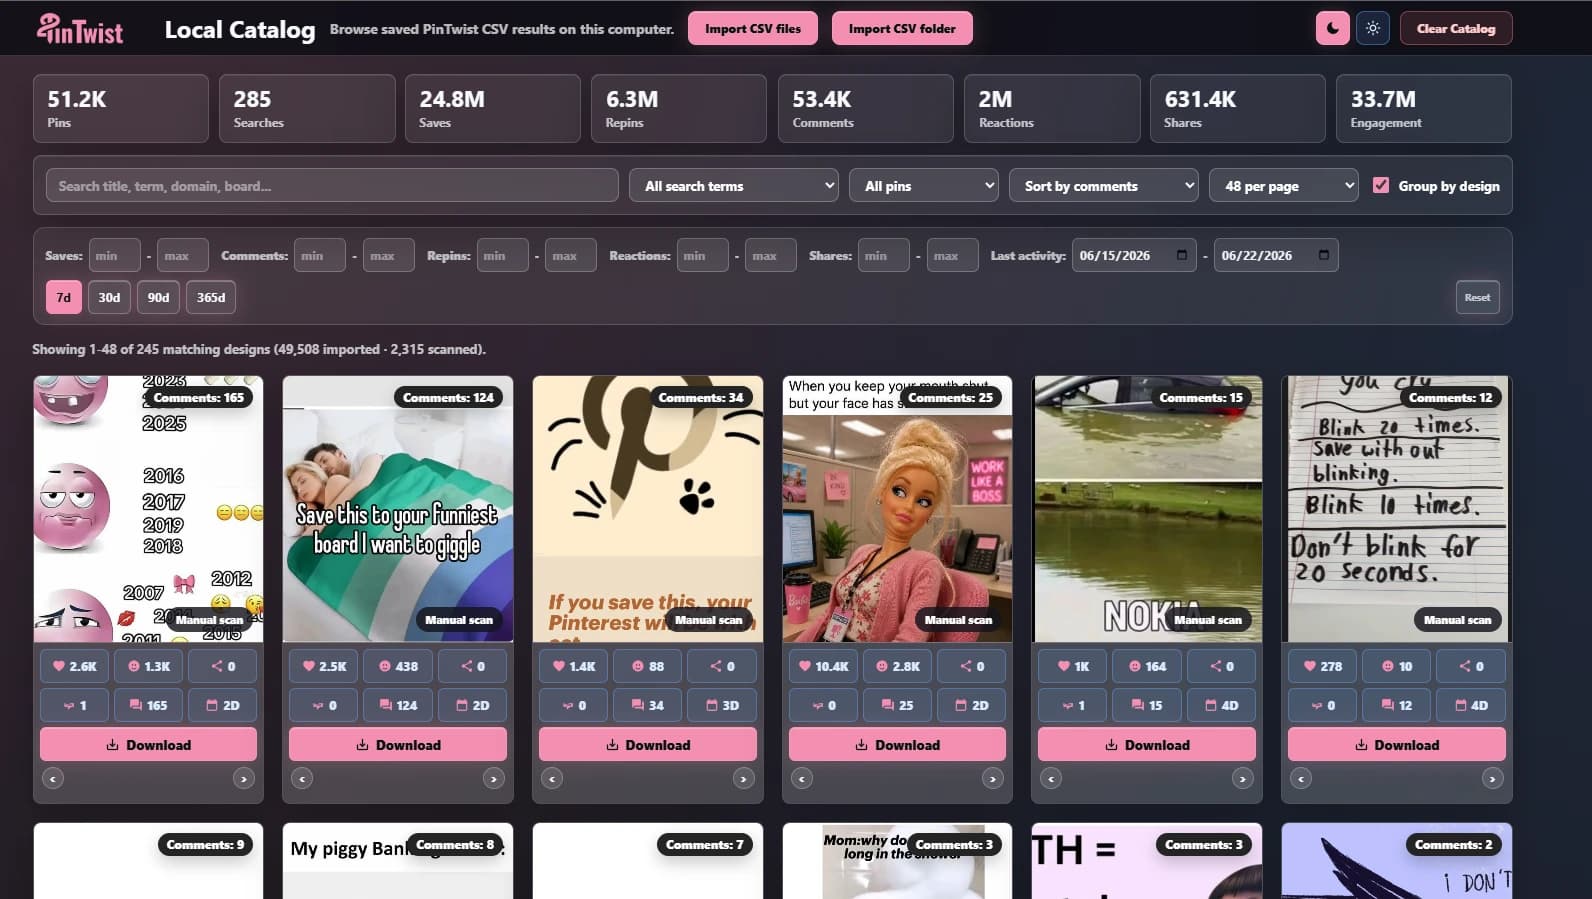Click the Local Catalog heading
This screenshot has width=1592, height=899.
pos(240,30)
